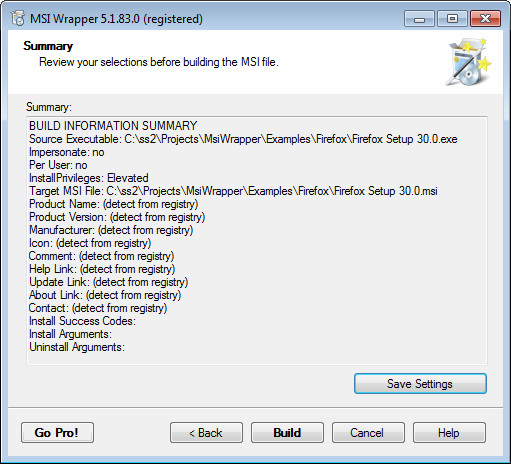Cancel the MSI Wrapper wizard
Viewport: 511px width, 464px height.
[x=368, y=433]
